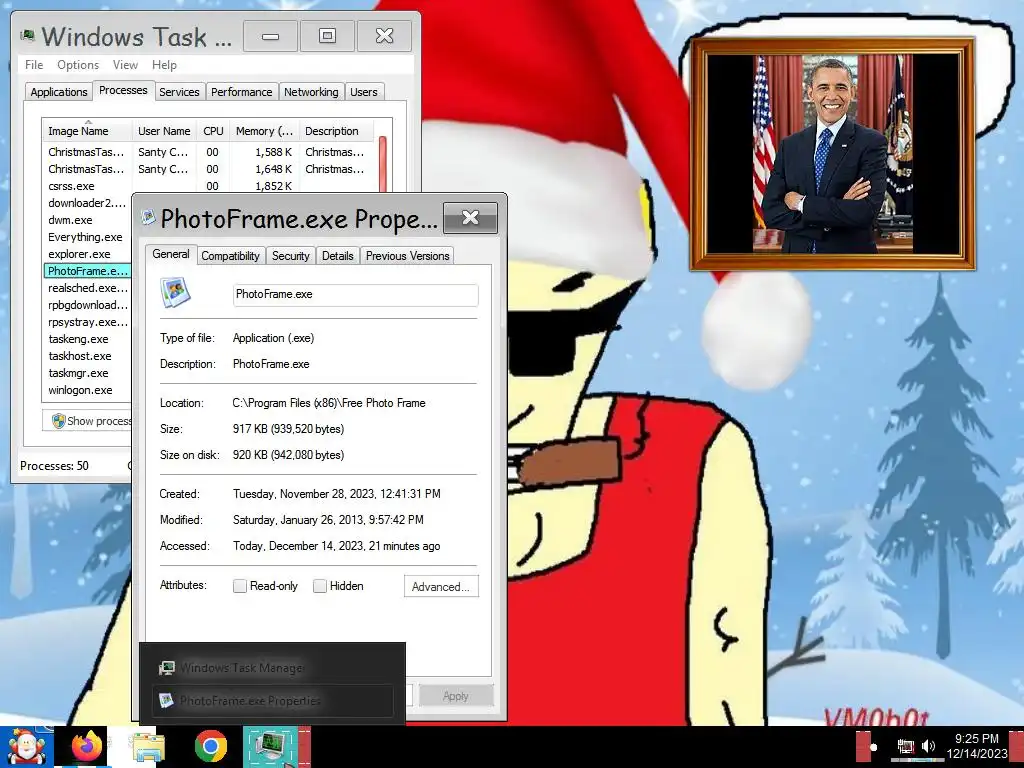
Task: Click the Location path text in Properties
Action: tap(328, 403)
